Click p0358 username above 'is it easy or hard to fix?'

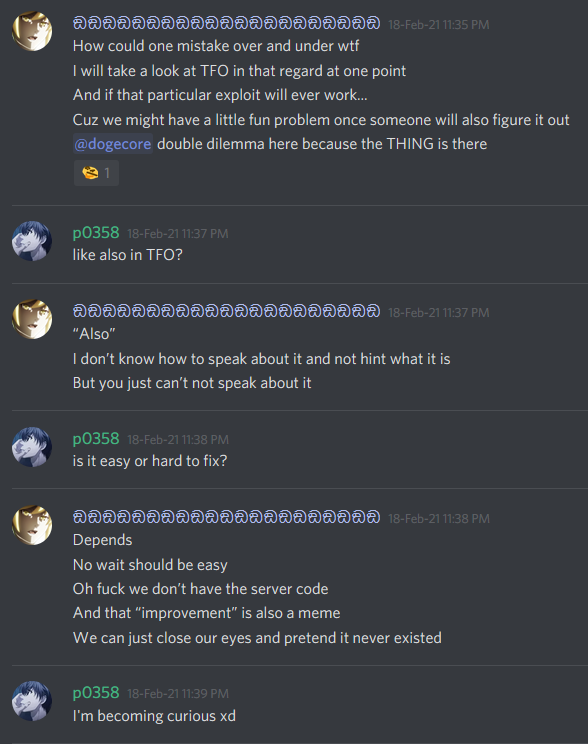(x=96, y=438)
